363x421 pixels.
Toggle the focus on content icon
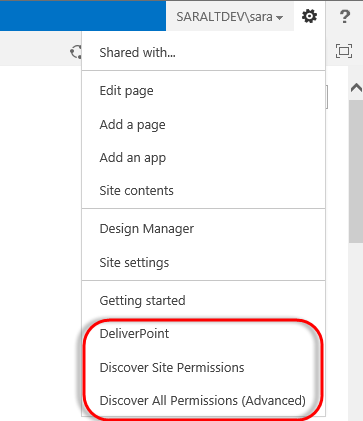pos(344,51)
